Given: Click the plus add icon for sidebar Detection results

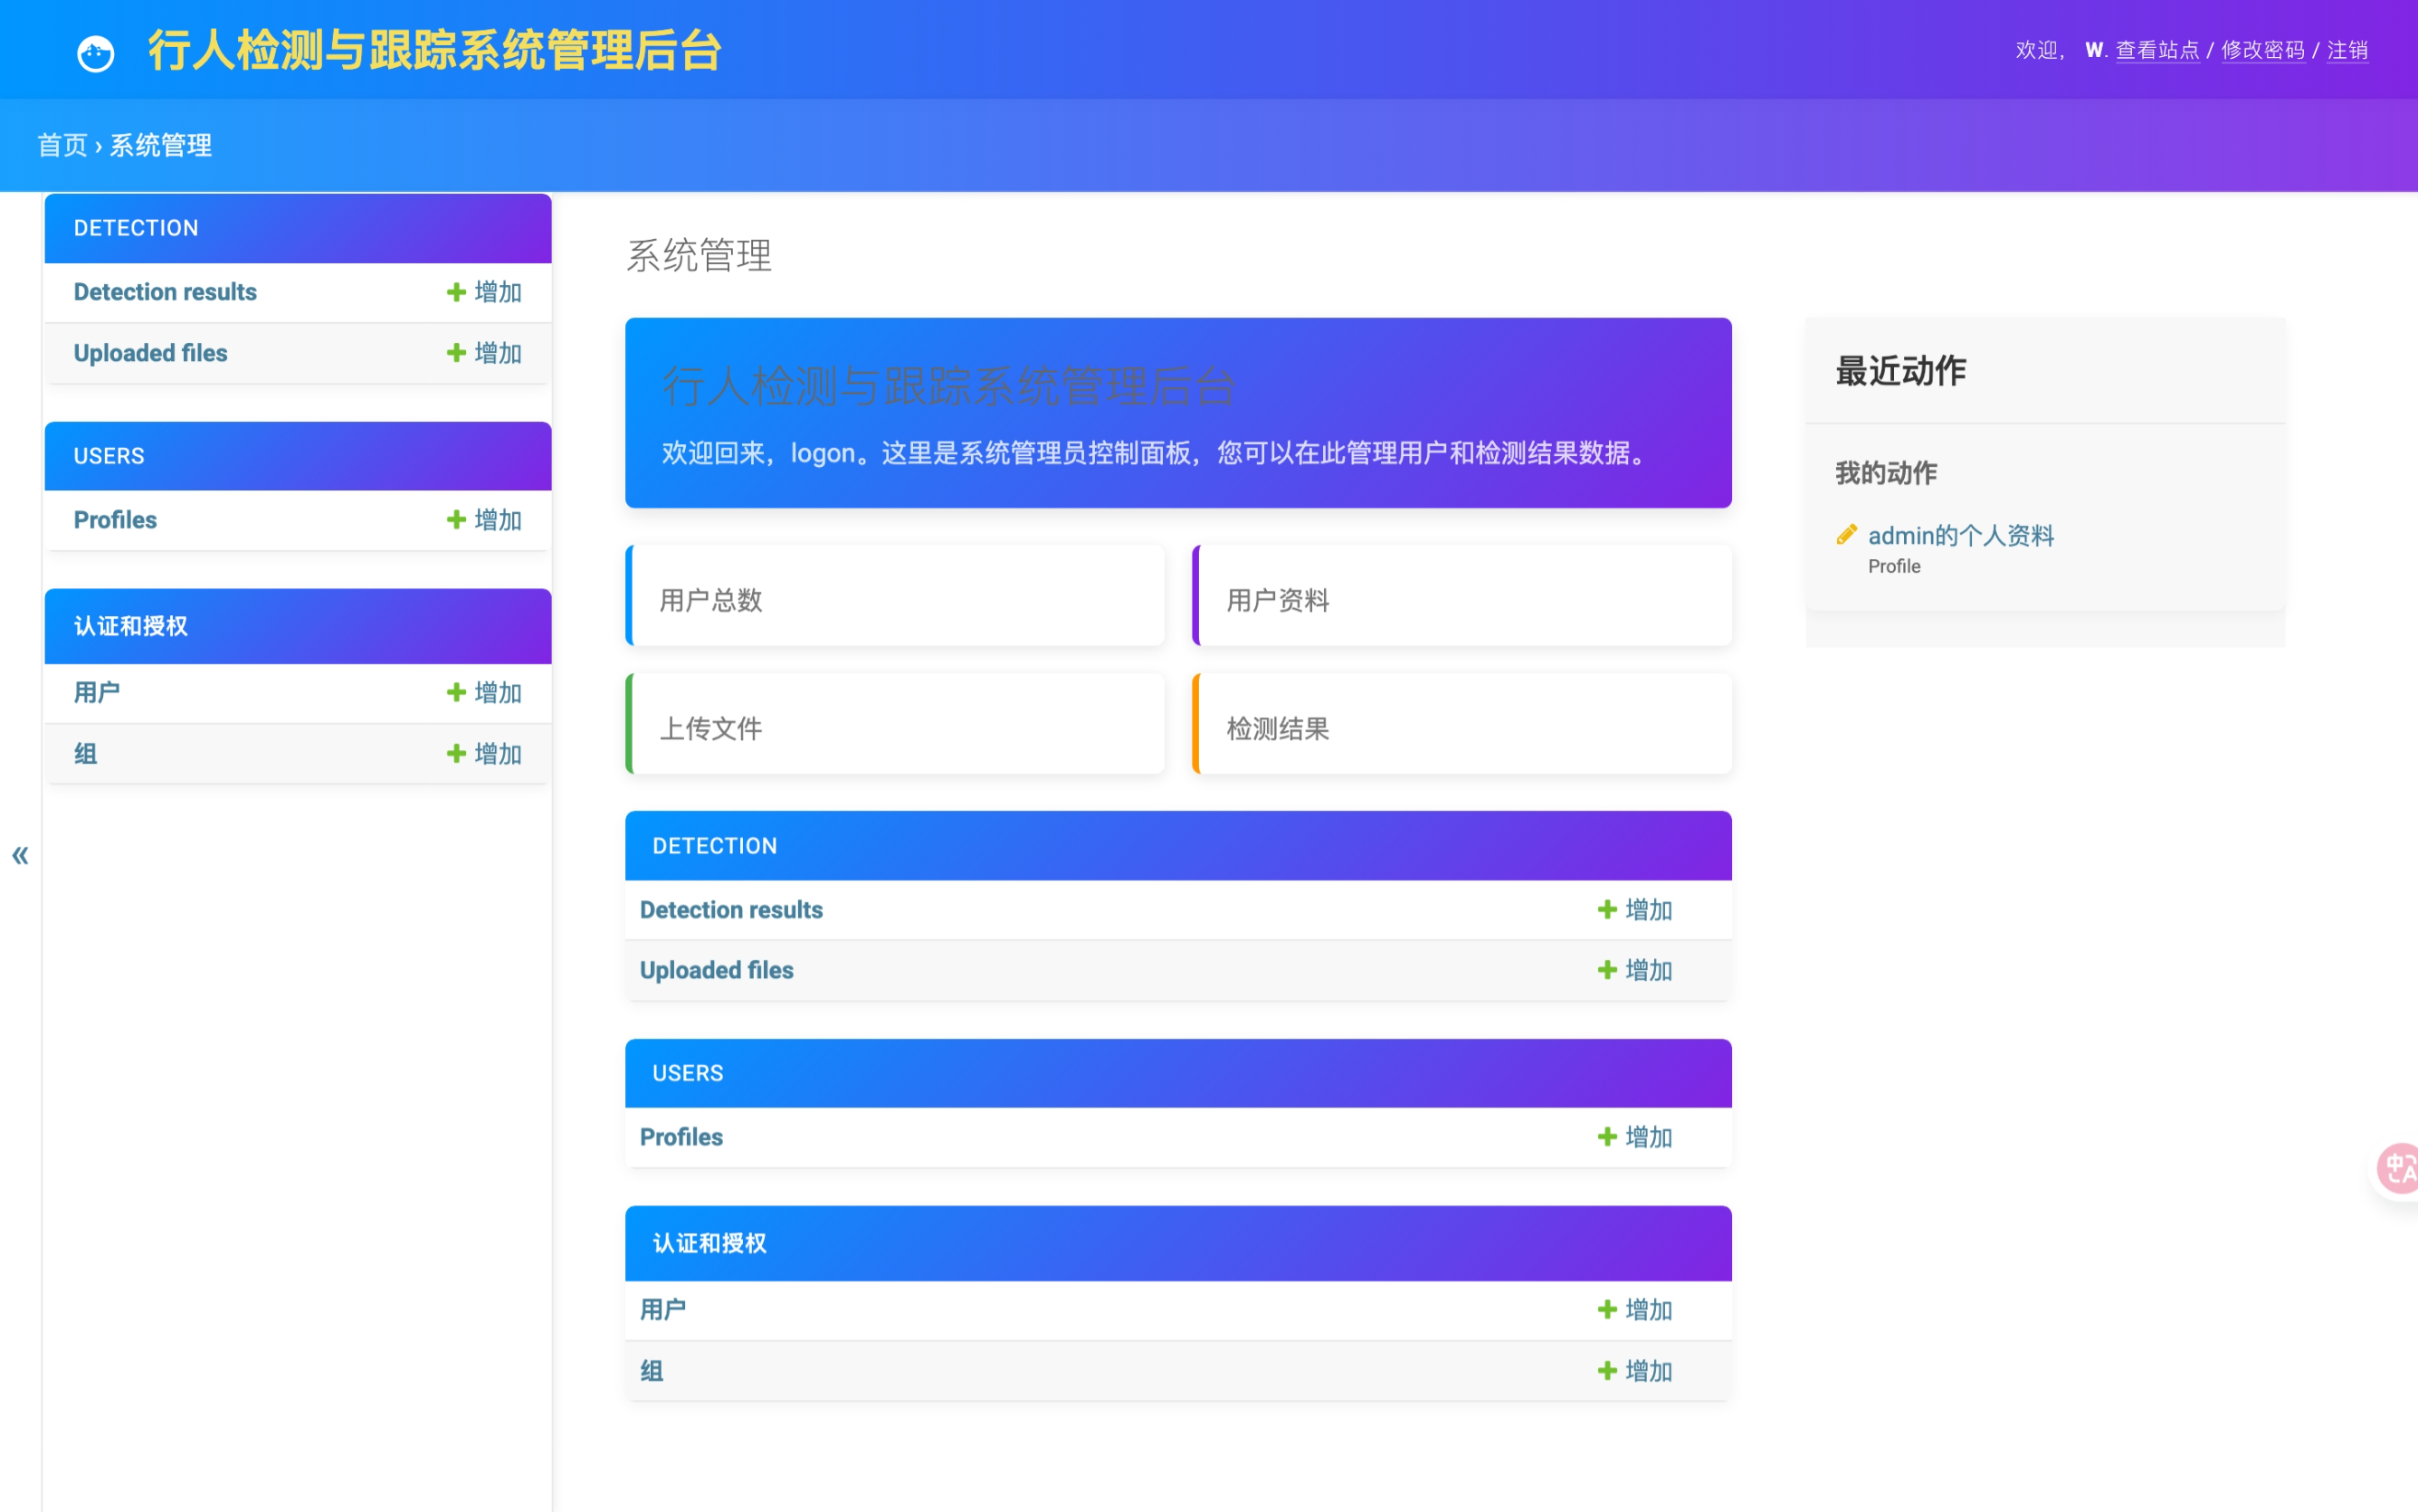Looking at the screenshot, I should [x=456, y=292].
